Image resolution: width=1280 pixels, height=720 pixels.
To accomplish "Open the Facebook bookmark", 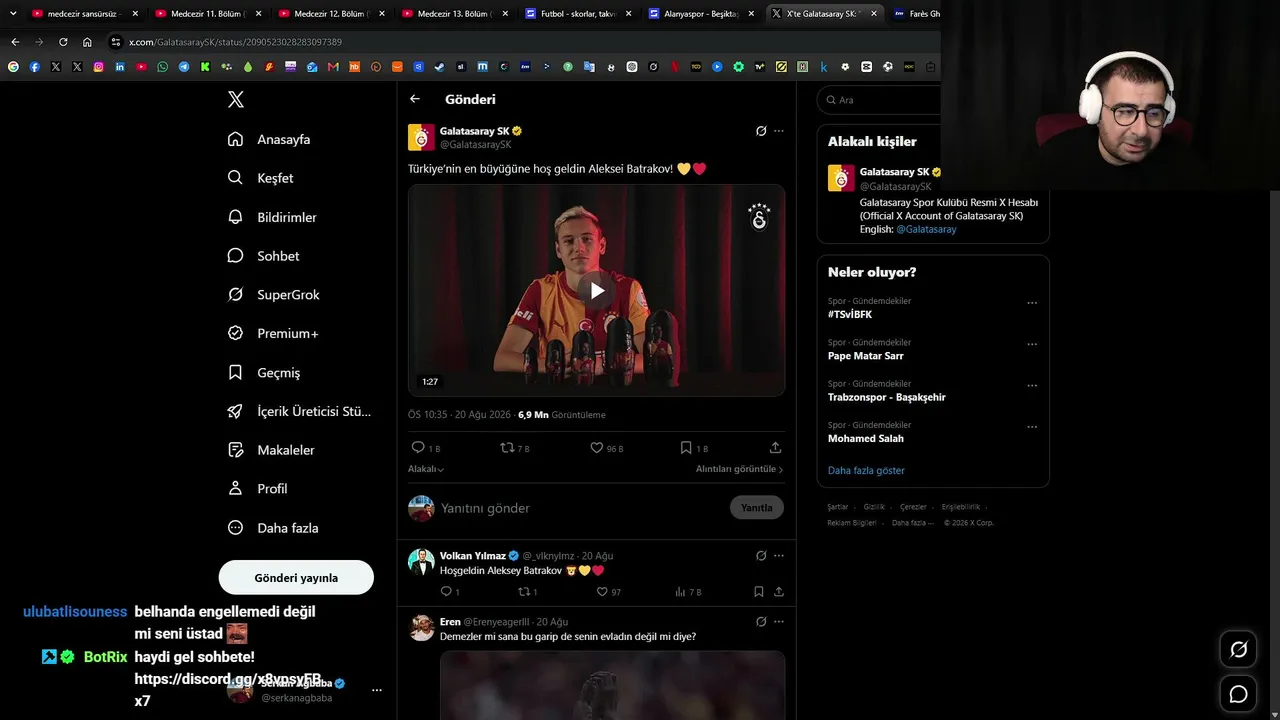I will click(x=34, y=67).
